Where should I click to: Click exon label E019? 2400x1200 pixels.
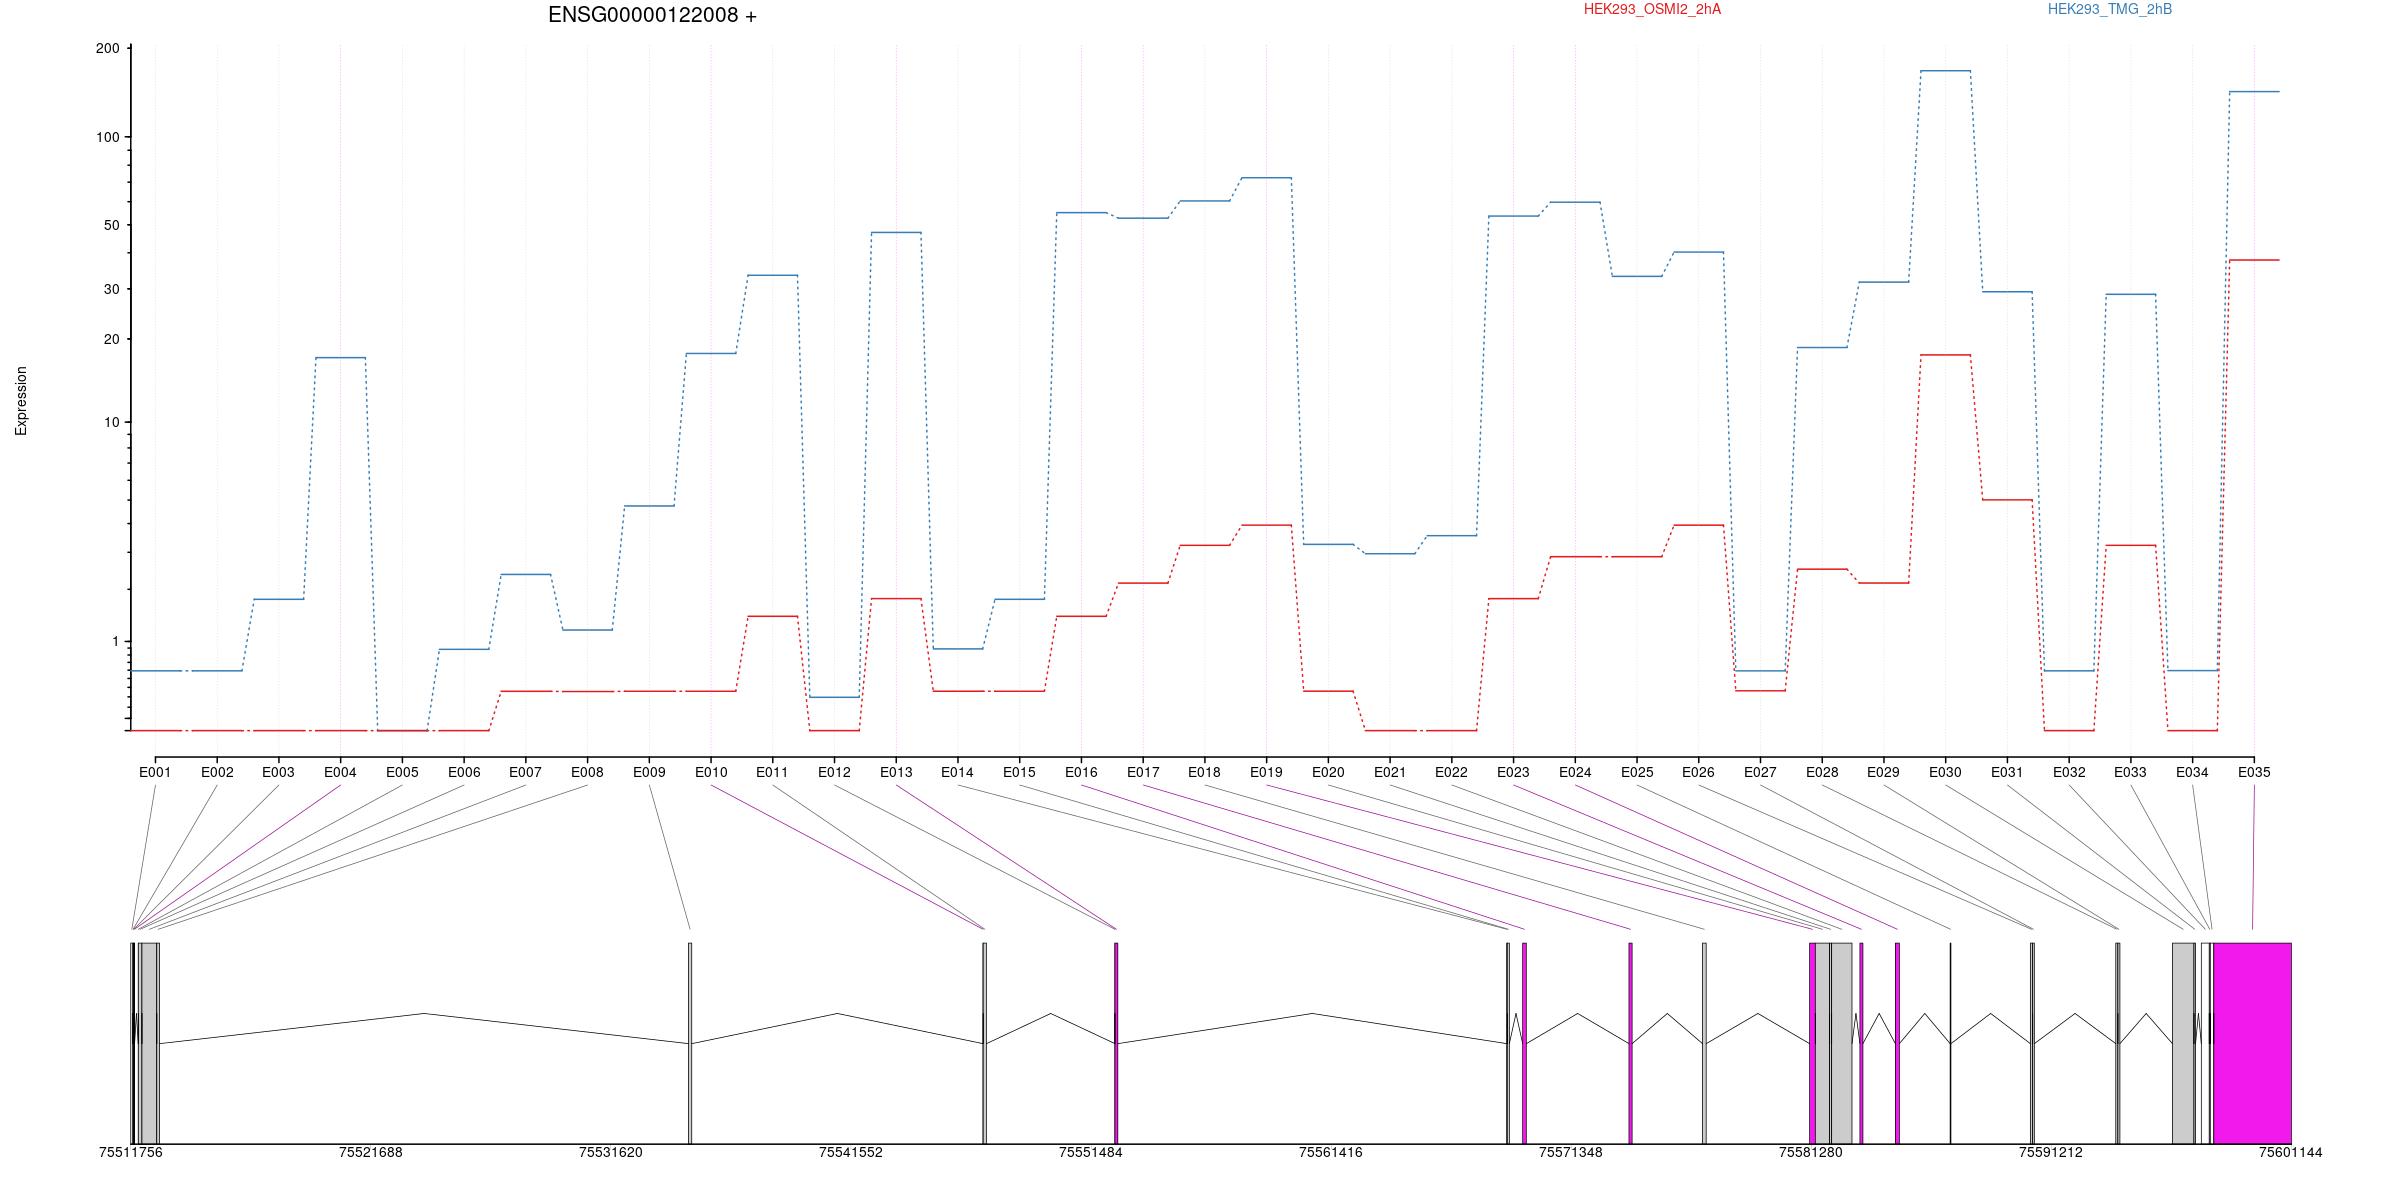(x=1266, y=772)
